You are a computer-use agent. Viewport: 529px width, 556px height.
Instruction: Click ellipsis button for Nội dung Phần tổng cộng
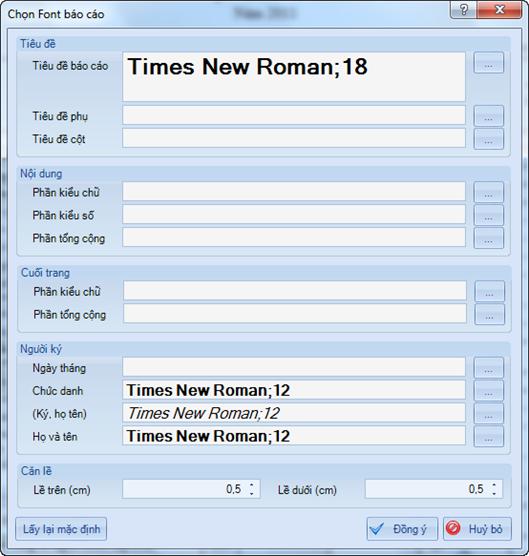click(489, 238)
